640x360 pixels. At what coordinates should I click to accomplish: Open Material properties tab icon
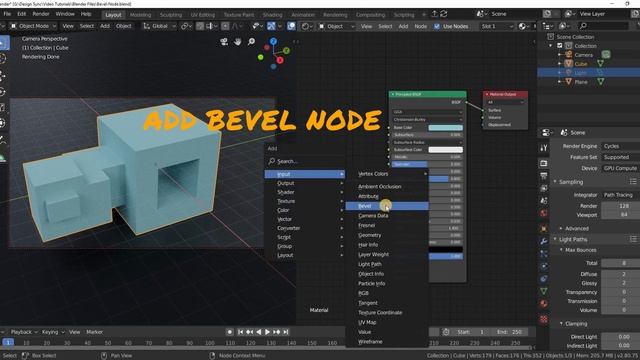pos(544,304)
